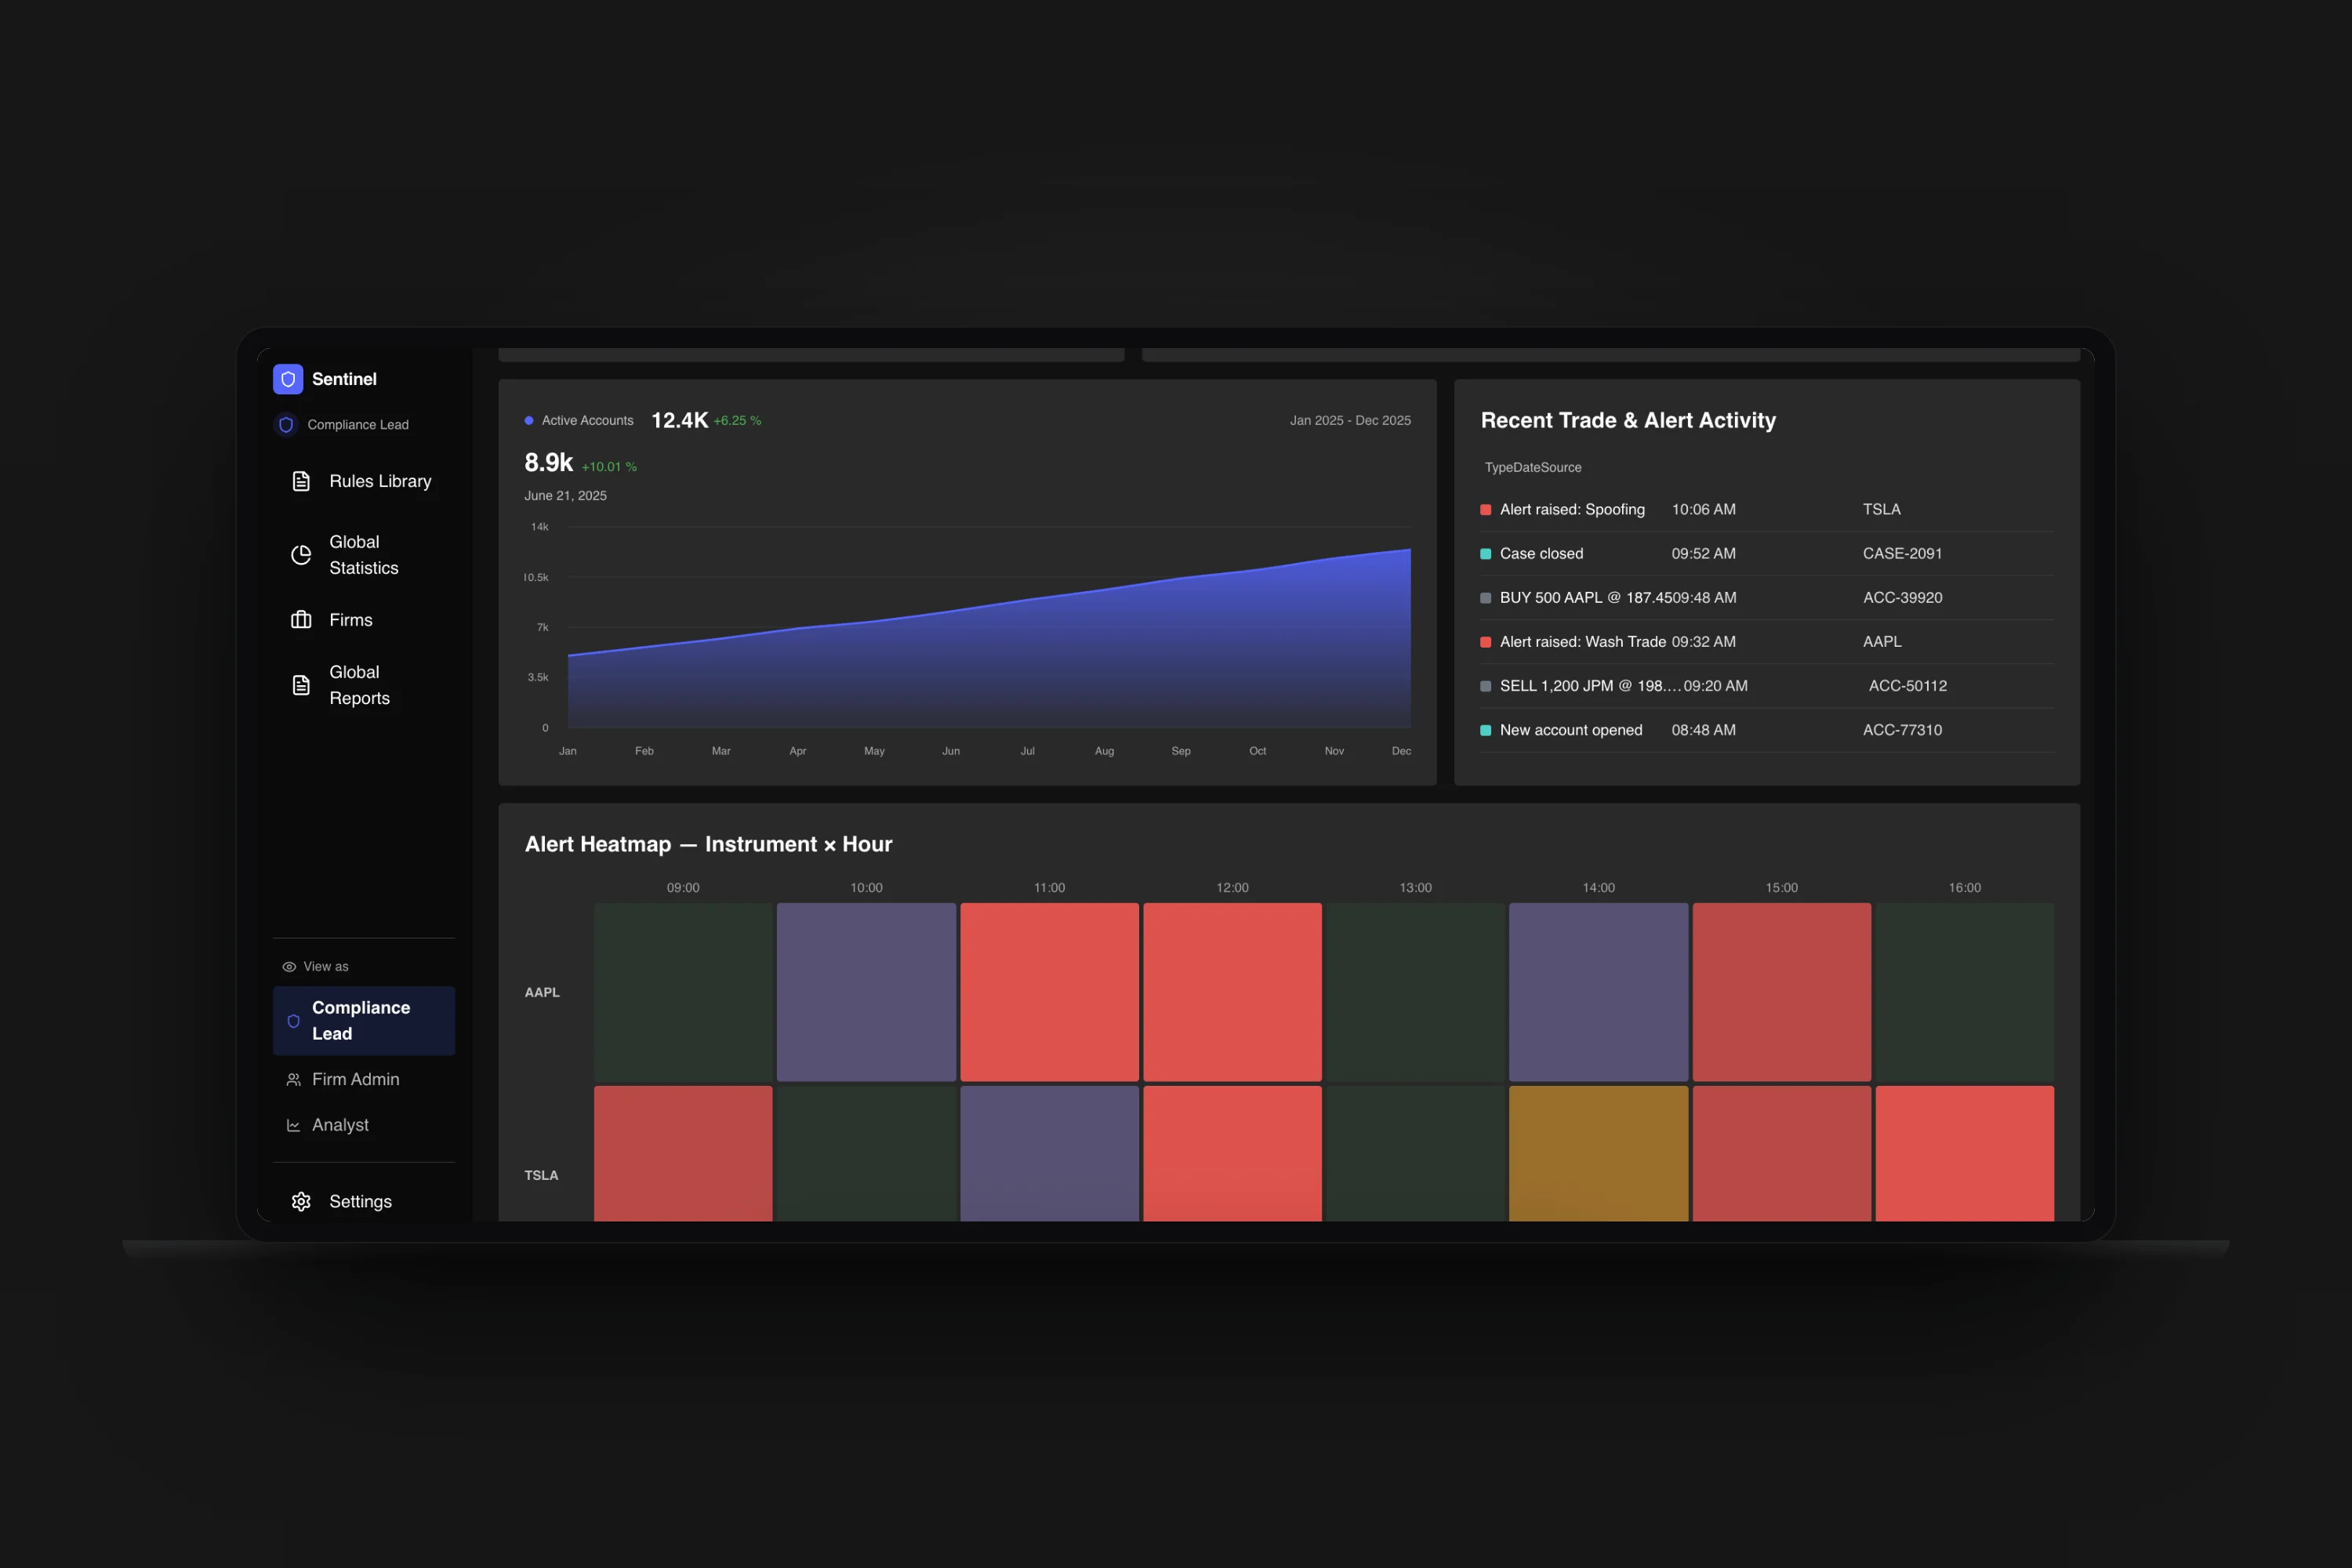Click the ACC-39920 account reference

coord(1902,598)
